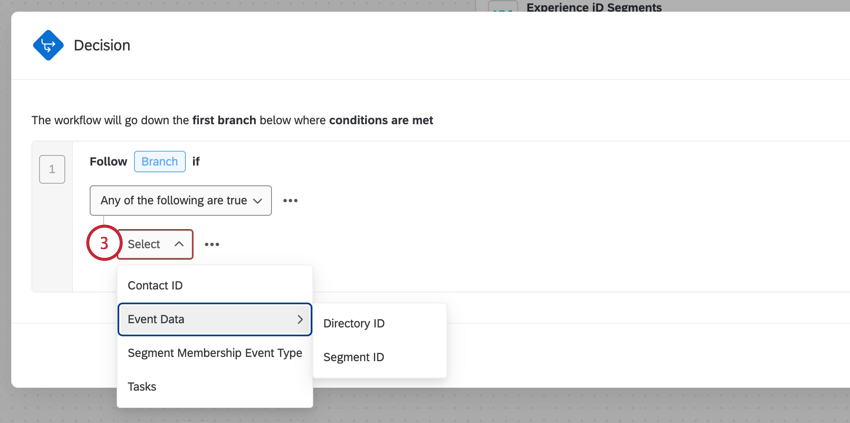Click the blue Decision diamond icon
Viewport: 850px width, 423px height.
(x=48, y=45)
